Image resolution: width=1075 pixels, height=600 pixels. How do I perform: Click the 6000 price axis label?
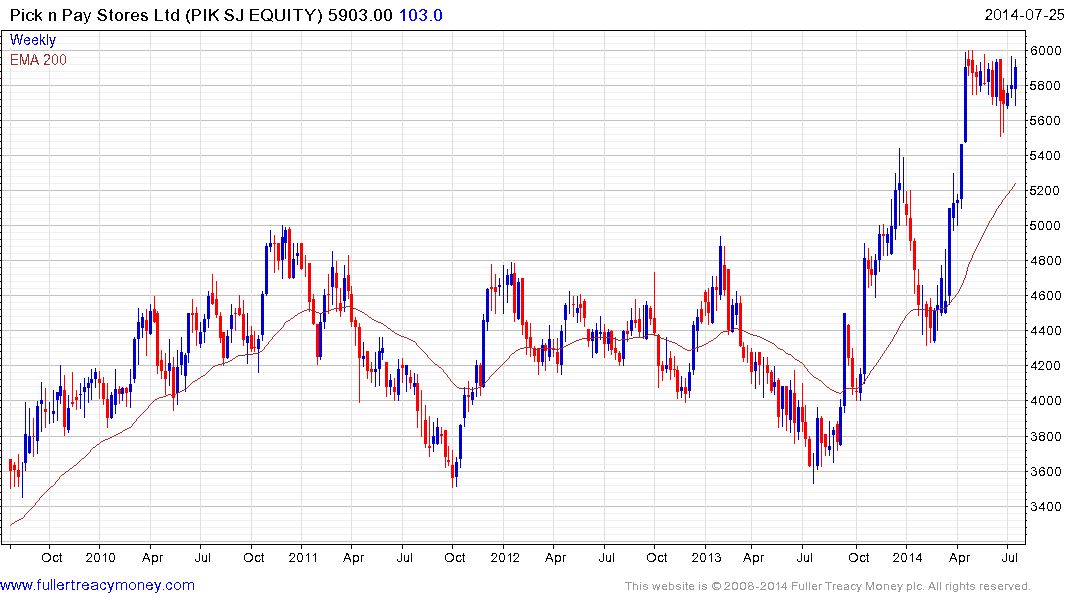[1045, 50]
